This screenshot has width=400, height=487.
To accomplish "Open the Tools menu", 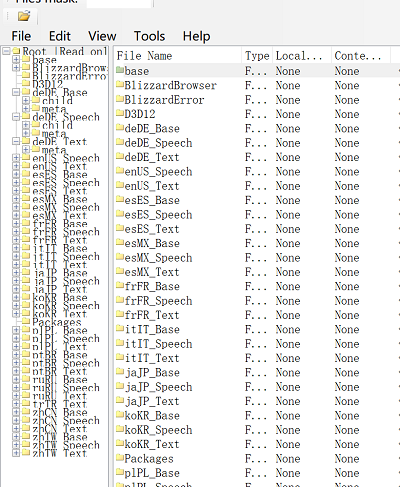I will click(149, 36).
